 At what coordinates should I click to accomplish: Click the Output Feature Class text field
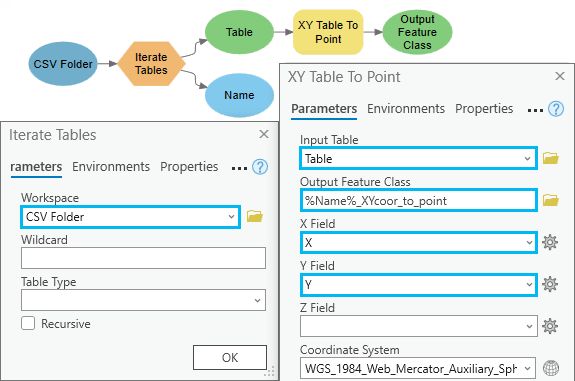[418, 200]
